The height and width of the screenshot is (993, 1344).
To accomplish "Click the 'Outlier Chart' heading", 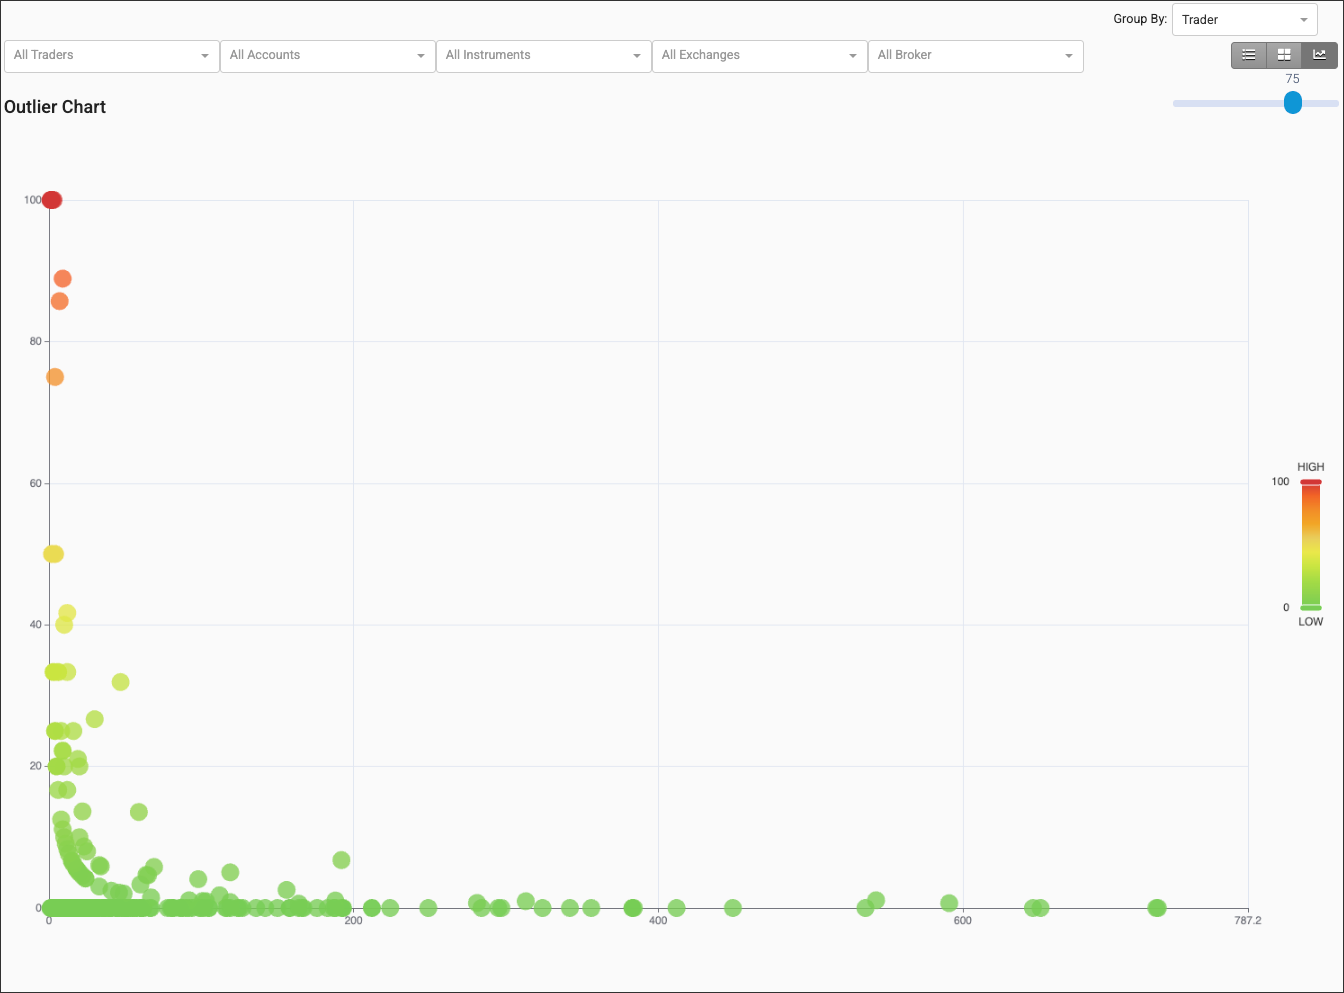I will [x=55, y=107].
